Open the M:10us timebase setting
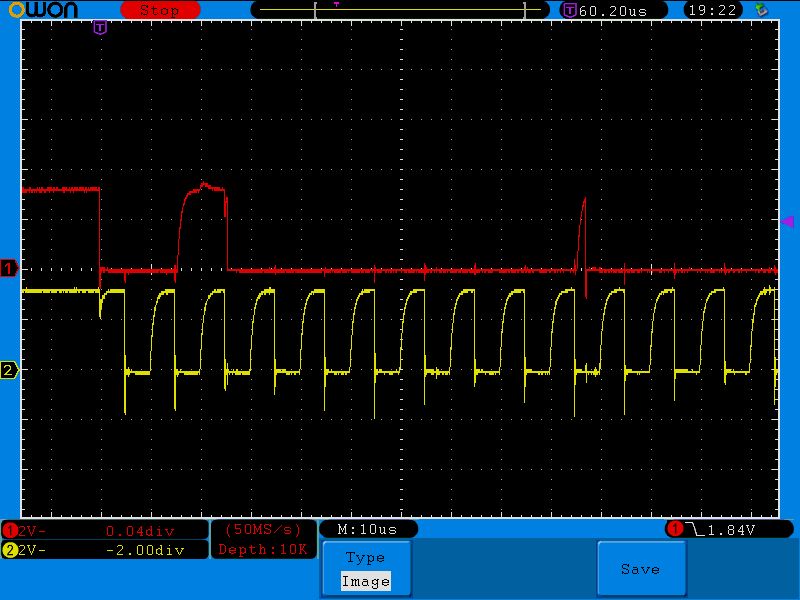 click(367, 529)
